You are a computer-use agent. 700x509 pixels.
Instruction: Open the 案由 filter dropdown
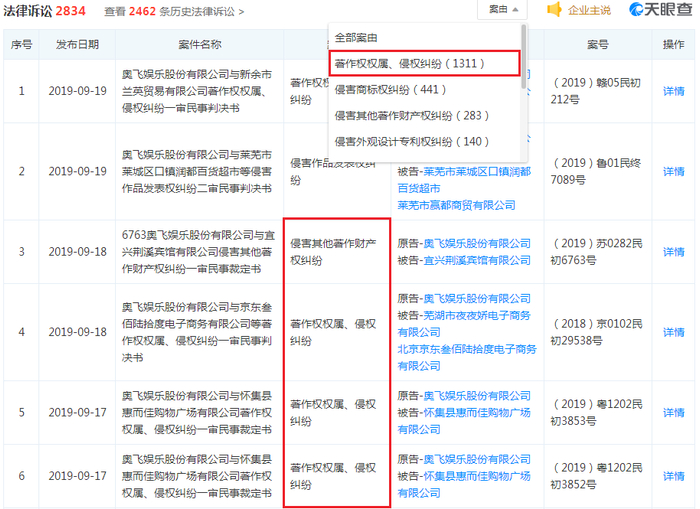tap(503, 9)
